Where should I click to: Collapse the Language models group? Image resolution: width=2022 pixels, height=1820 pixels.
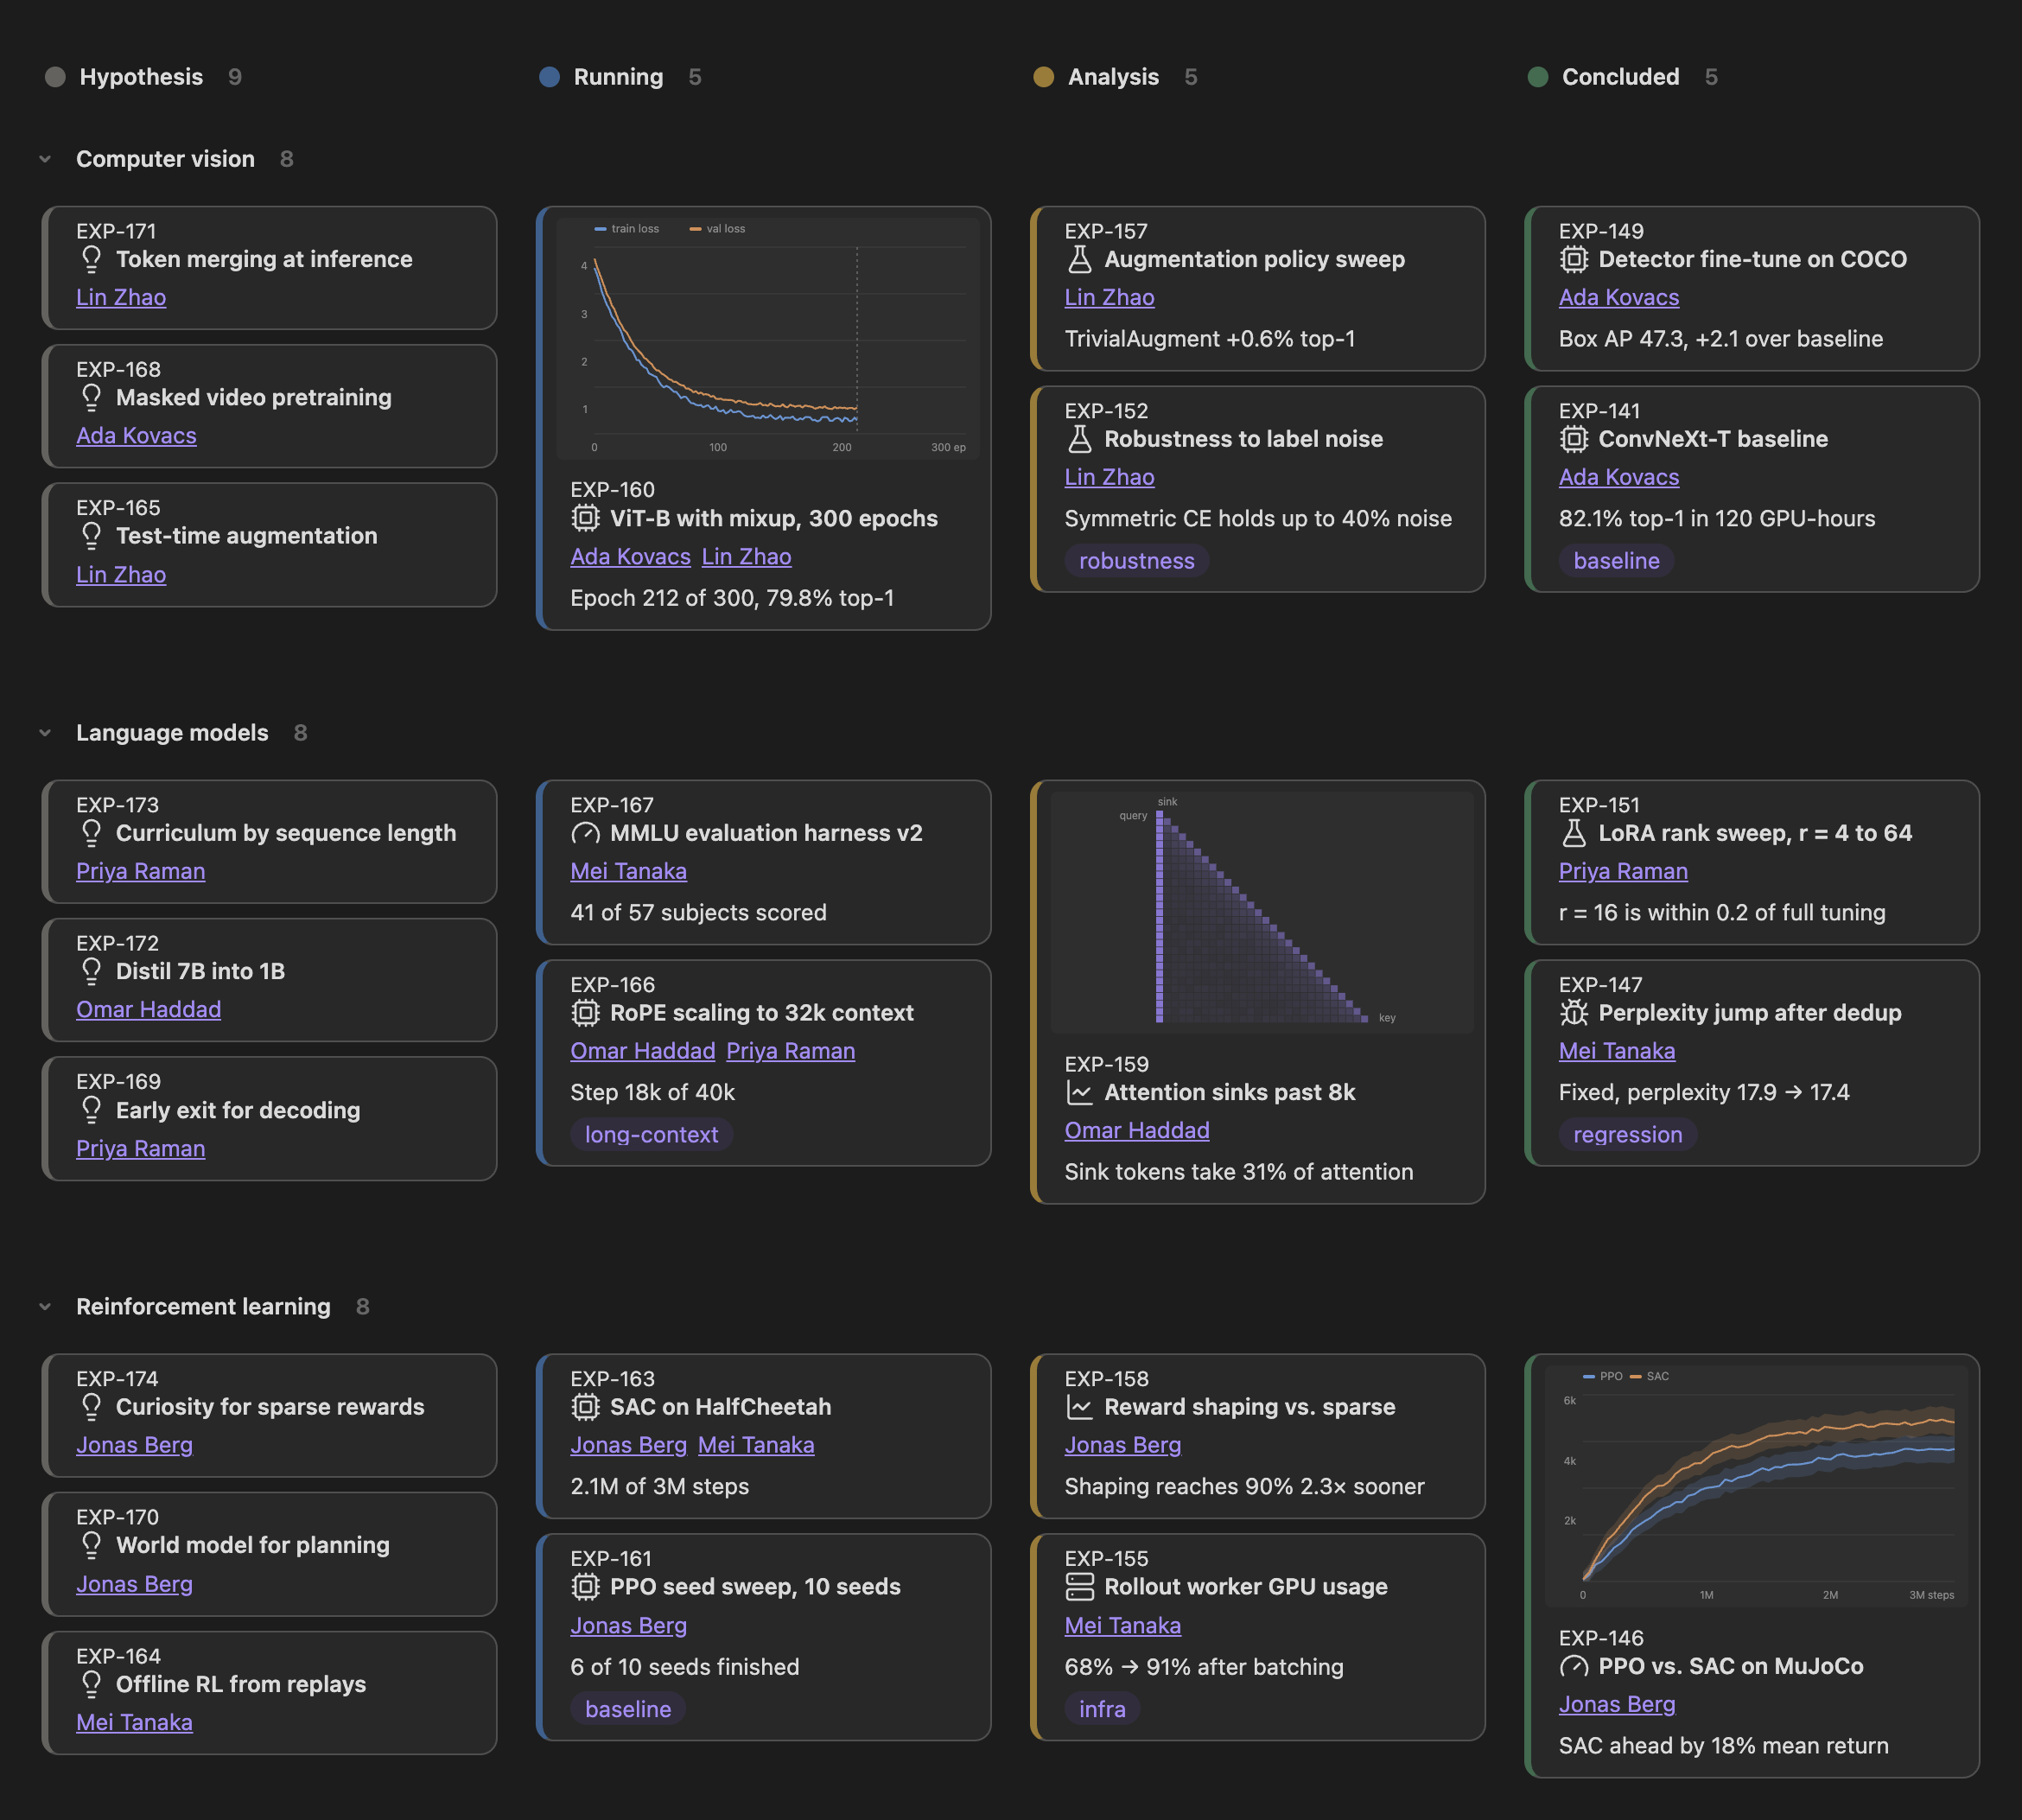coord(45,733)
